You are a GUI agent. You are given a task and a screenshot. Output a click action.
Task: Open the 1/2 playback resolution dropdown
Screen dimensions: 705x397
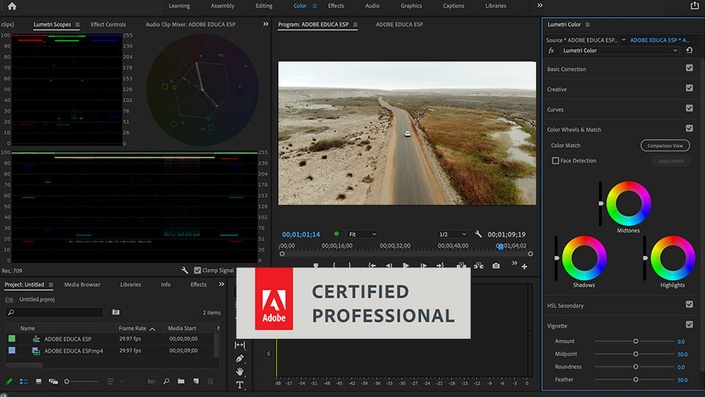453,234
